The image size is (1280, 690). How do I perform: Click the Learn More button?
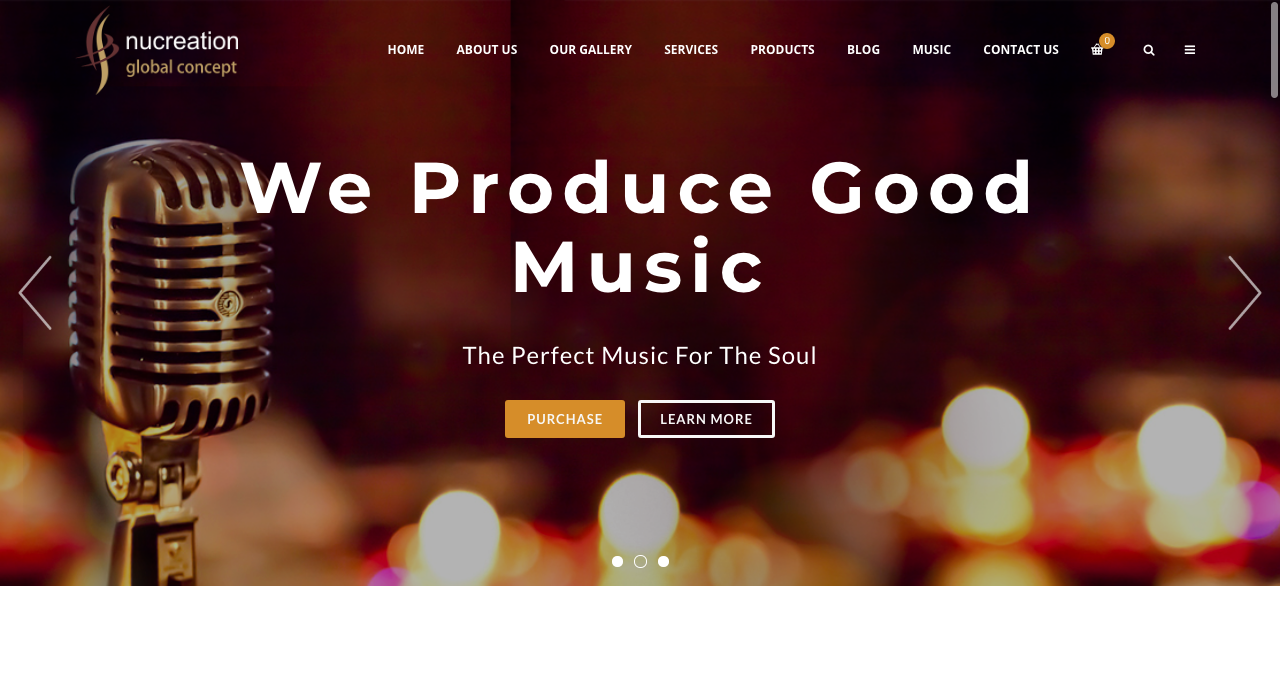click(x=706, y=419)
